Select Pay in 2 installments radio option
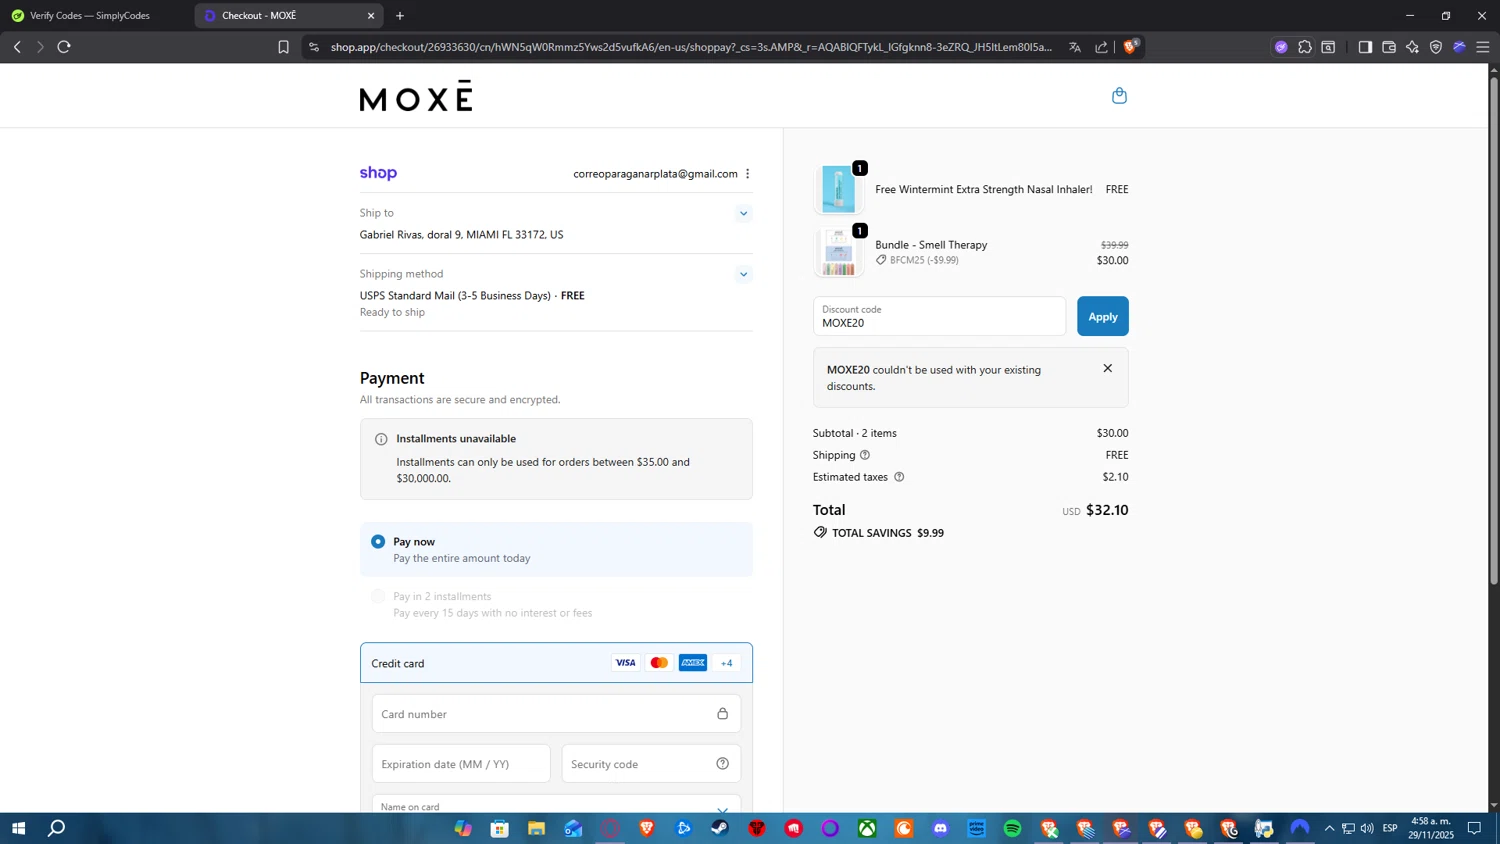 pos(378,596)
